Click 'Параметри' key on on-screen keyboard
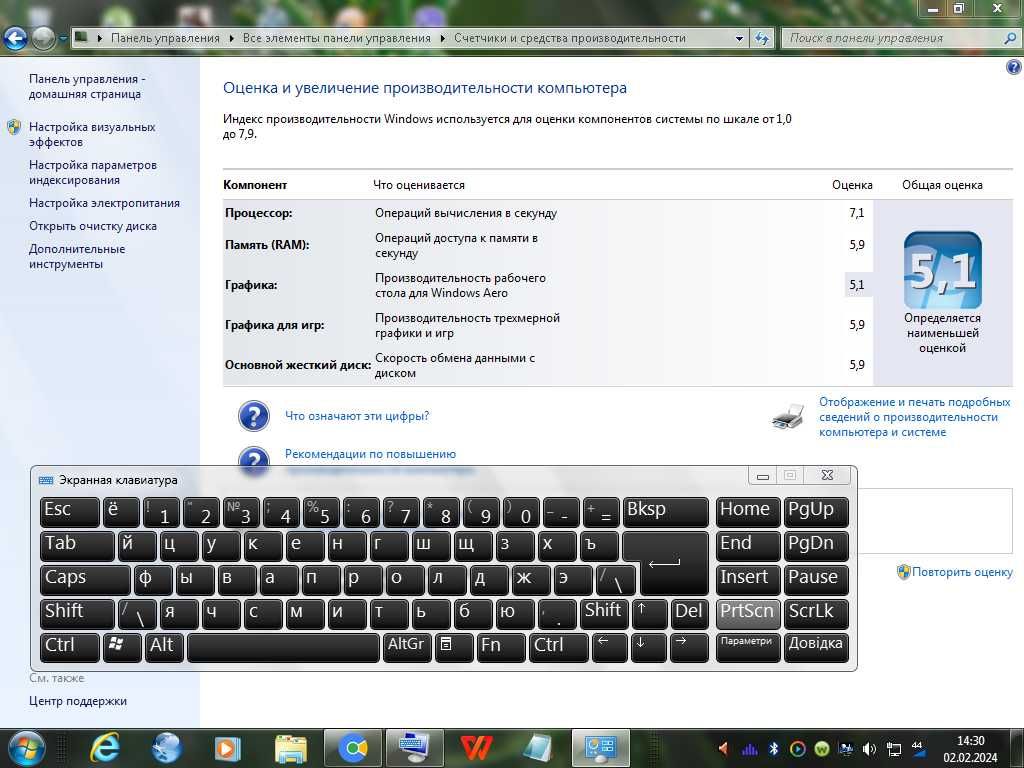This screenshot has width=1024, height=768. coord(748,647)
